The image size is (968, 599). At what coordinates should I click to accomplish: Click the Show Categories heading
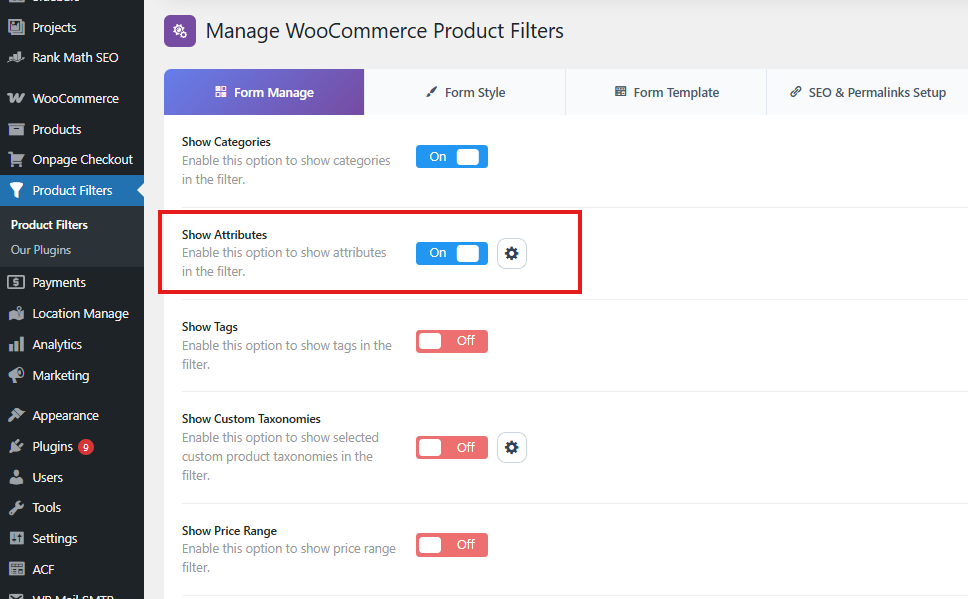(226, 141)
